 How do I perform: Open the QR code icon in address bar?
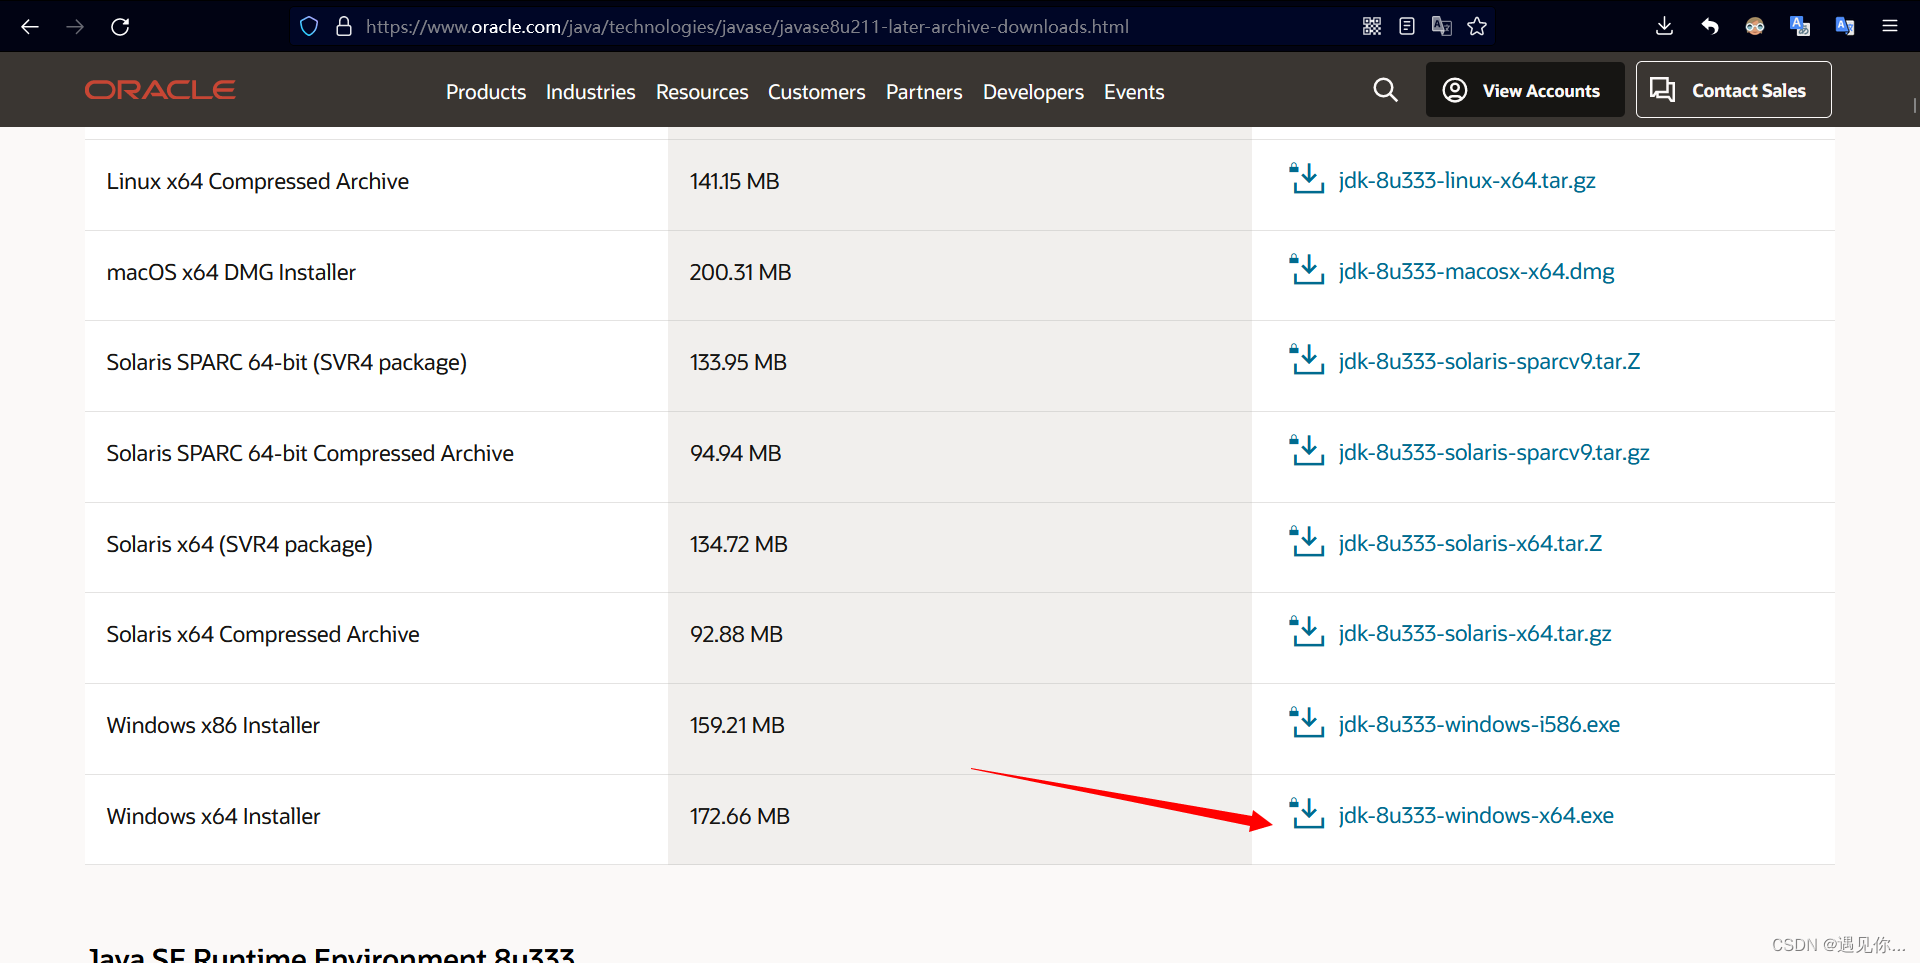point(1372,27)
